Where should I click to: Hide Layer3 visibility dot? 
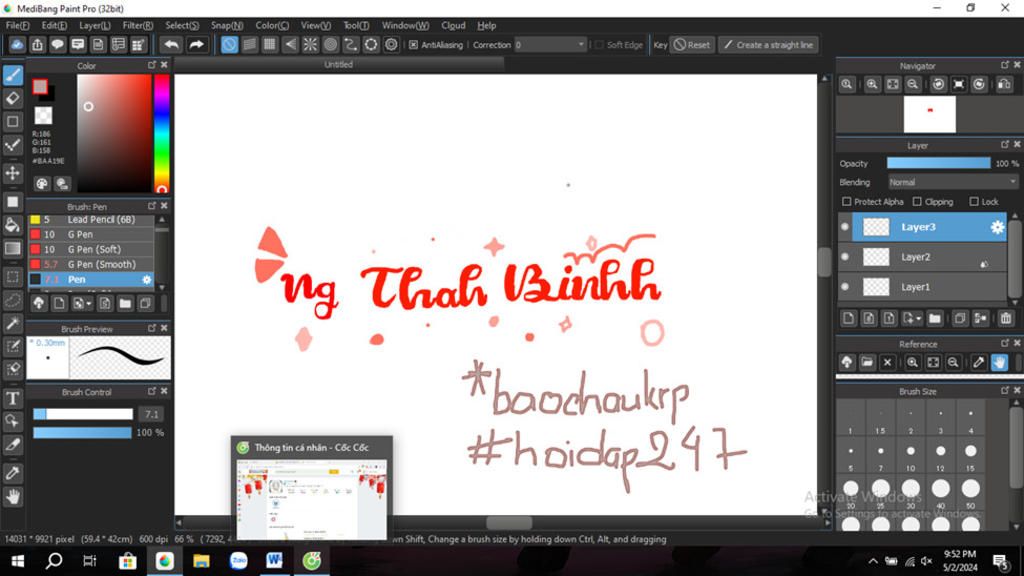[x=845, y=227]
